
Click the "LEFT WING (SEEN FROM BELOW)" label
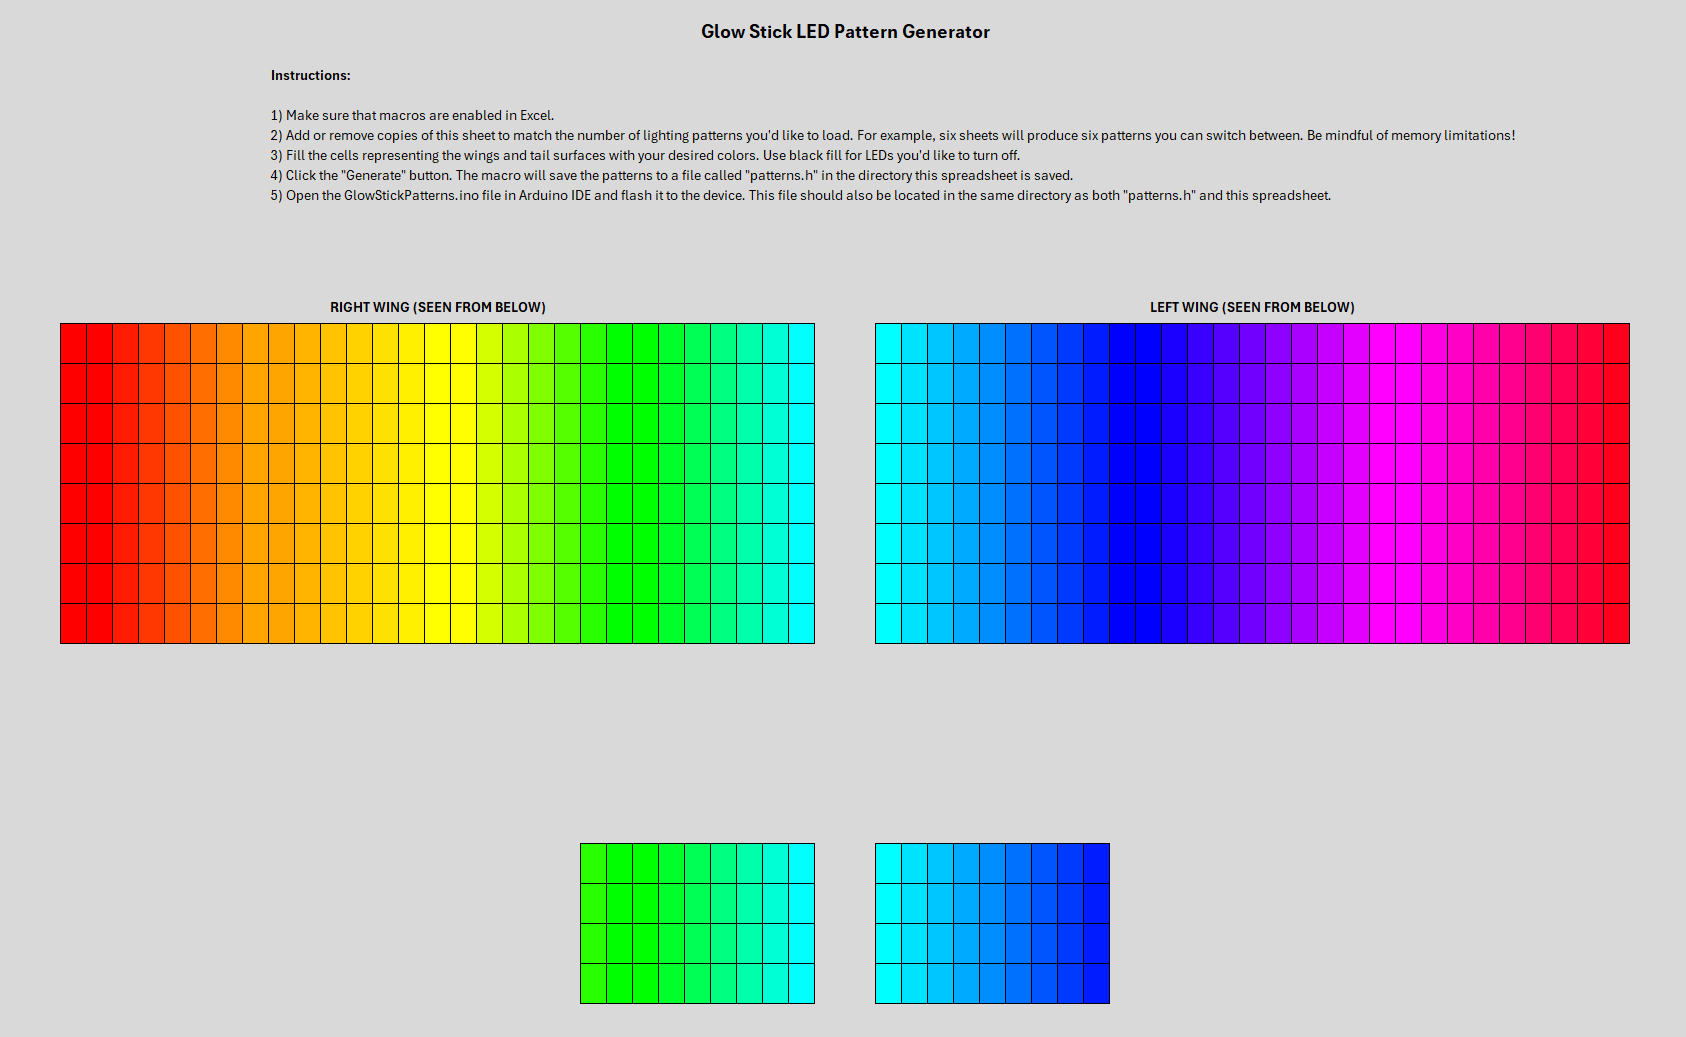(x=1252, y=307)
